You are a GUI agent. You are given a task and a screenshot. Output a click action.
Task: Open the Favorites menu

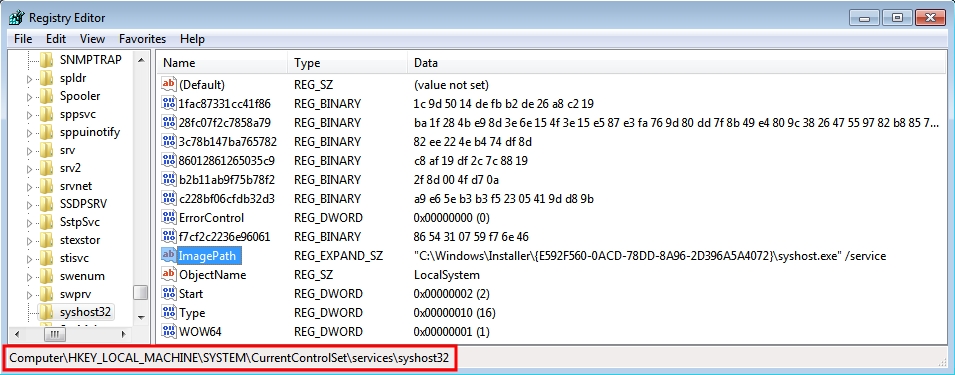(x=143, y=39)
